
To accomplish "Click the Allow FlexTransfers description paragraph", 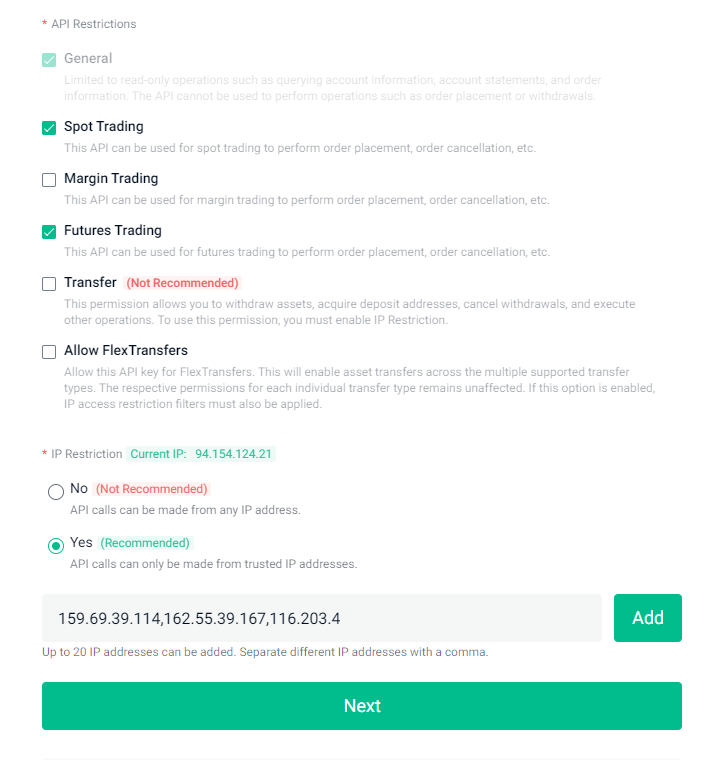I will [359, 388].
